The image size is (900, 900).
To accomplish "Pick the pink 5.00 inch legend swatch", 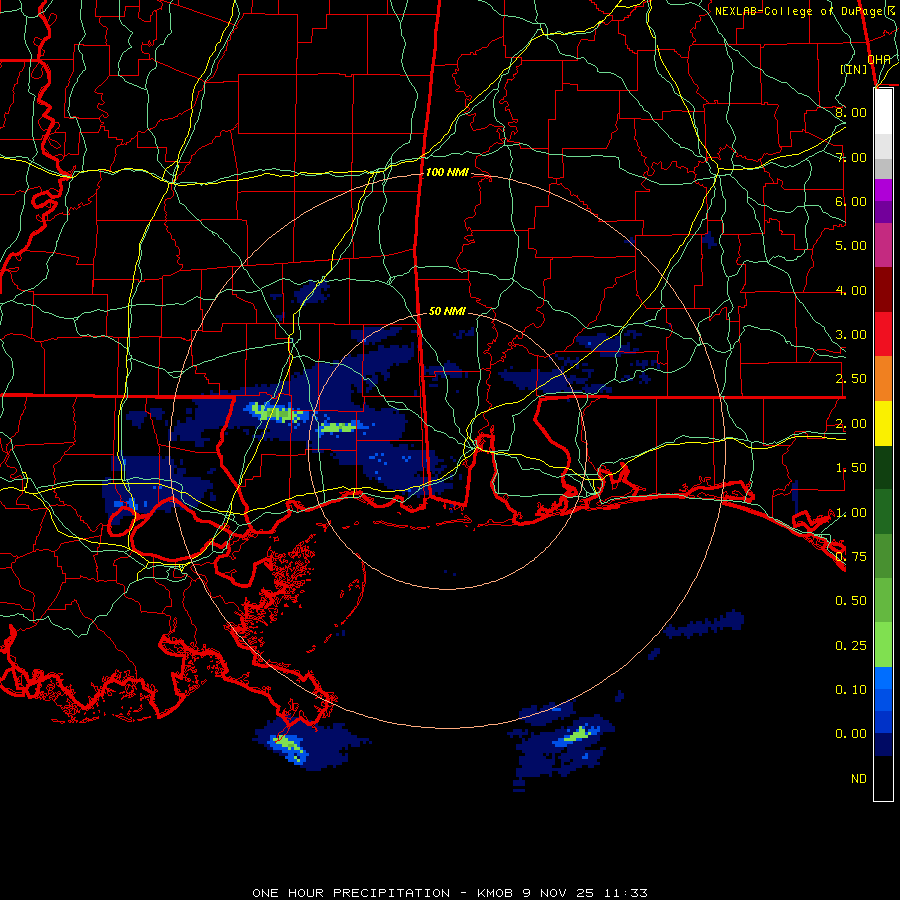I will pos(883,246).
